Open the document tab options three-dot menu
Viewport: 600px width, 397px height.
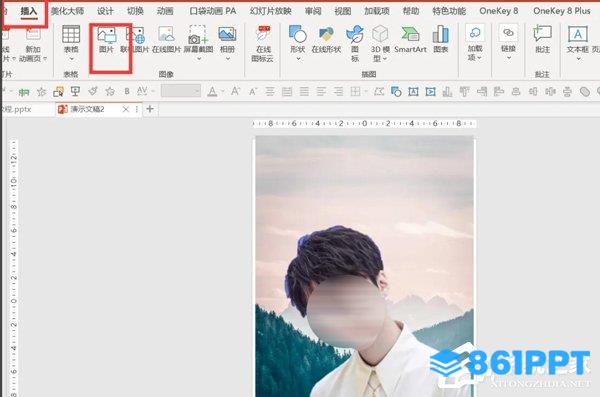click(137, 109)
